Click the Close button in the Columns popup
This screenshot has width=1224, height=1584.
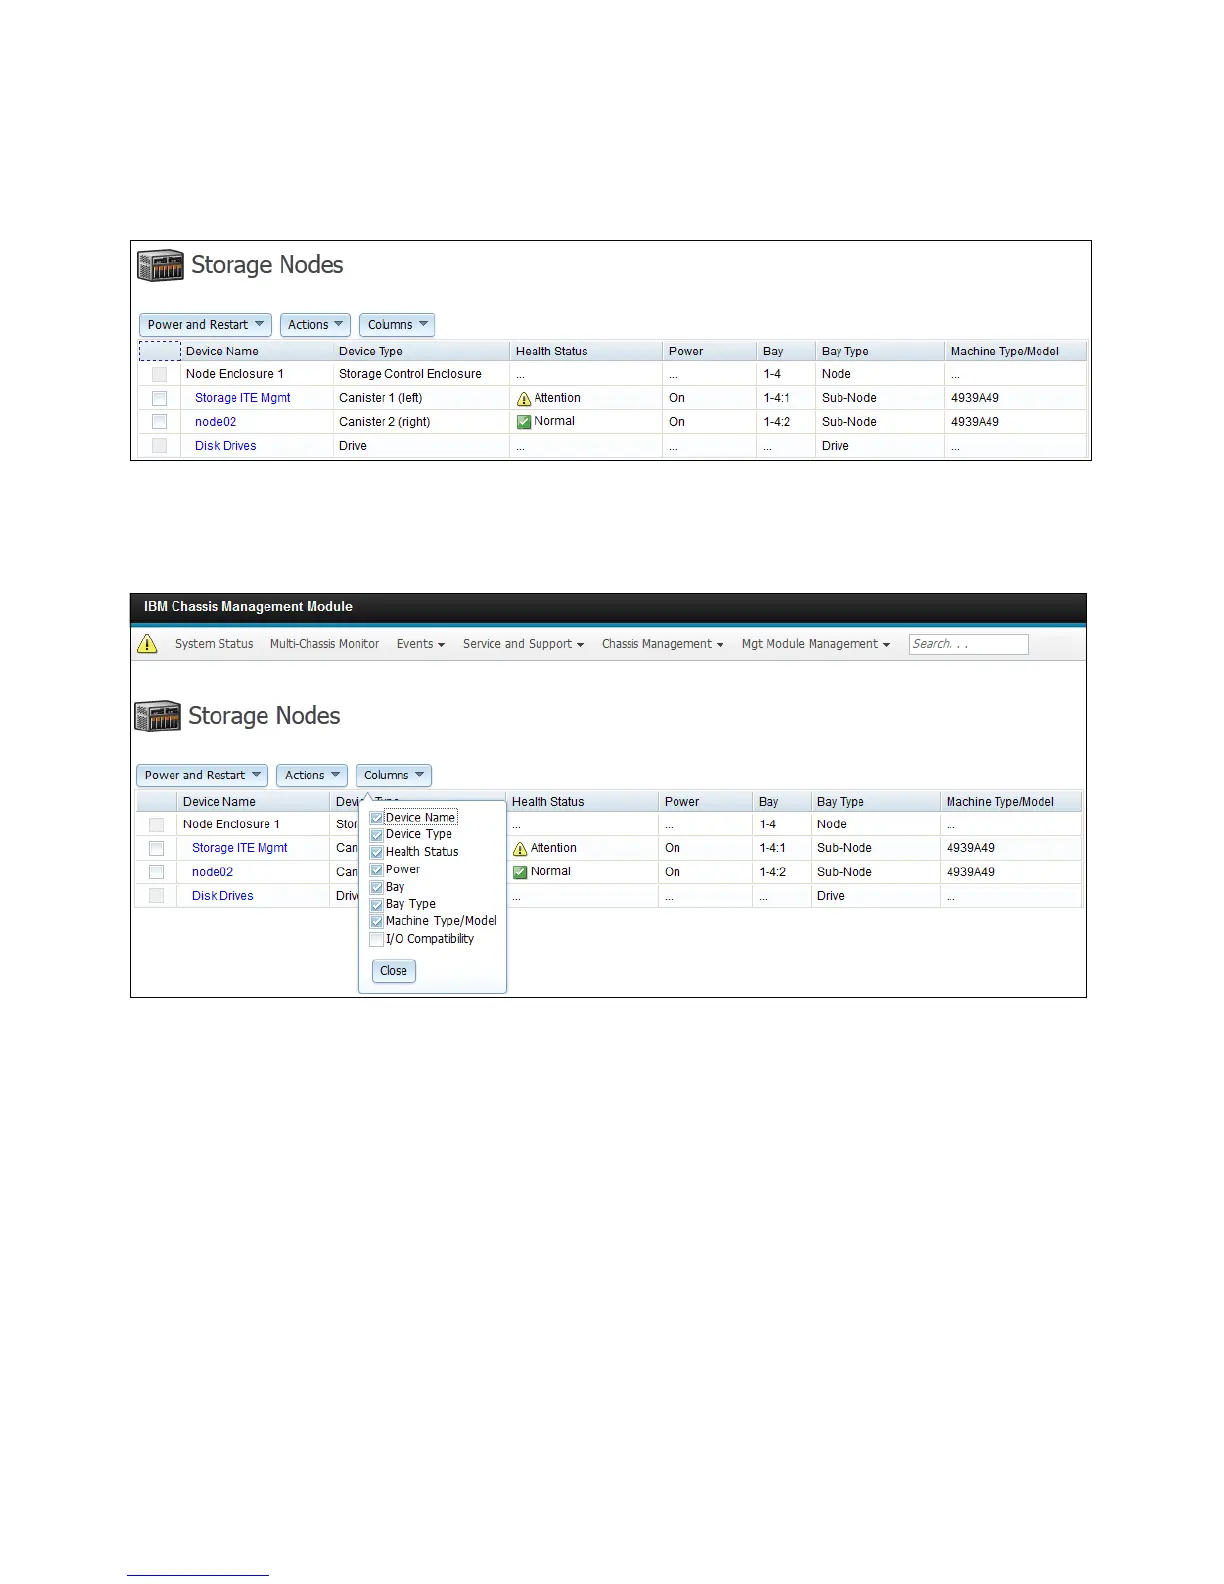click(x=394, y=971)
